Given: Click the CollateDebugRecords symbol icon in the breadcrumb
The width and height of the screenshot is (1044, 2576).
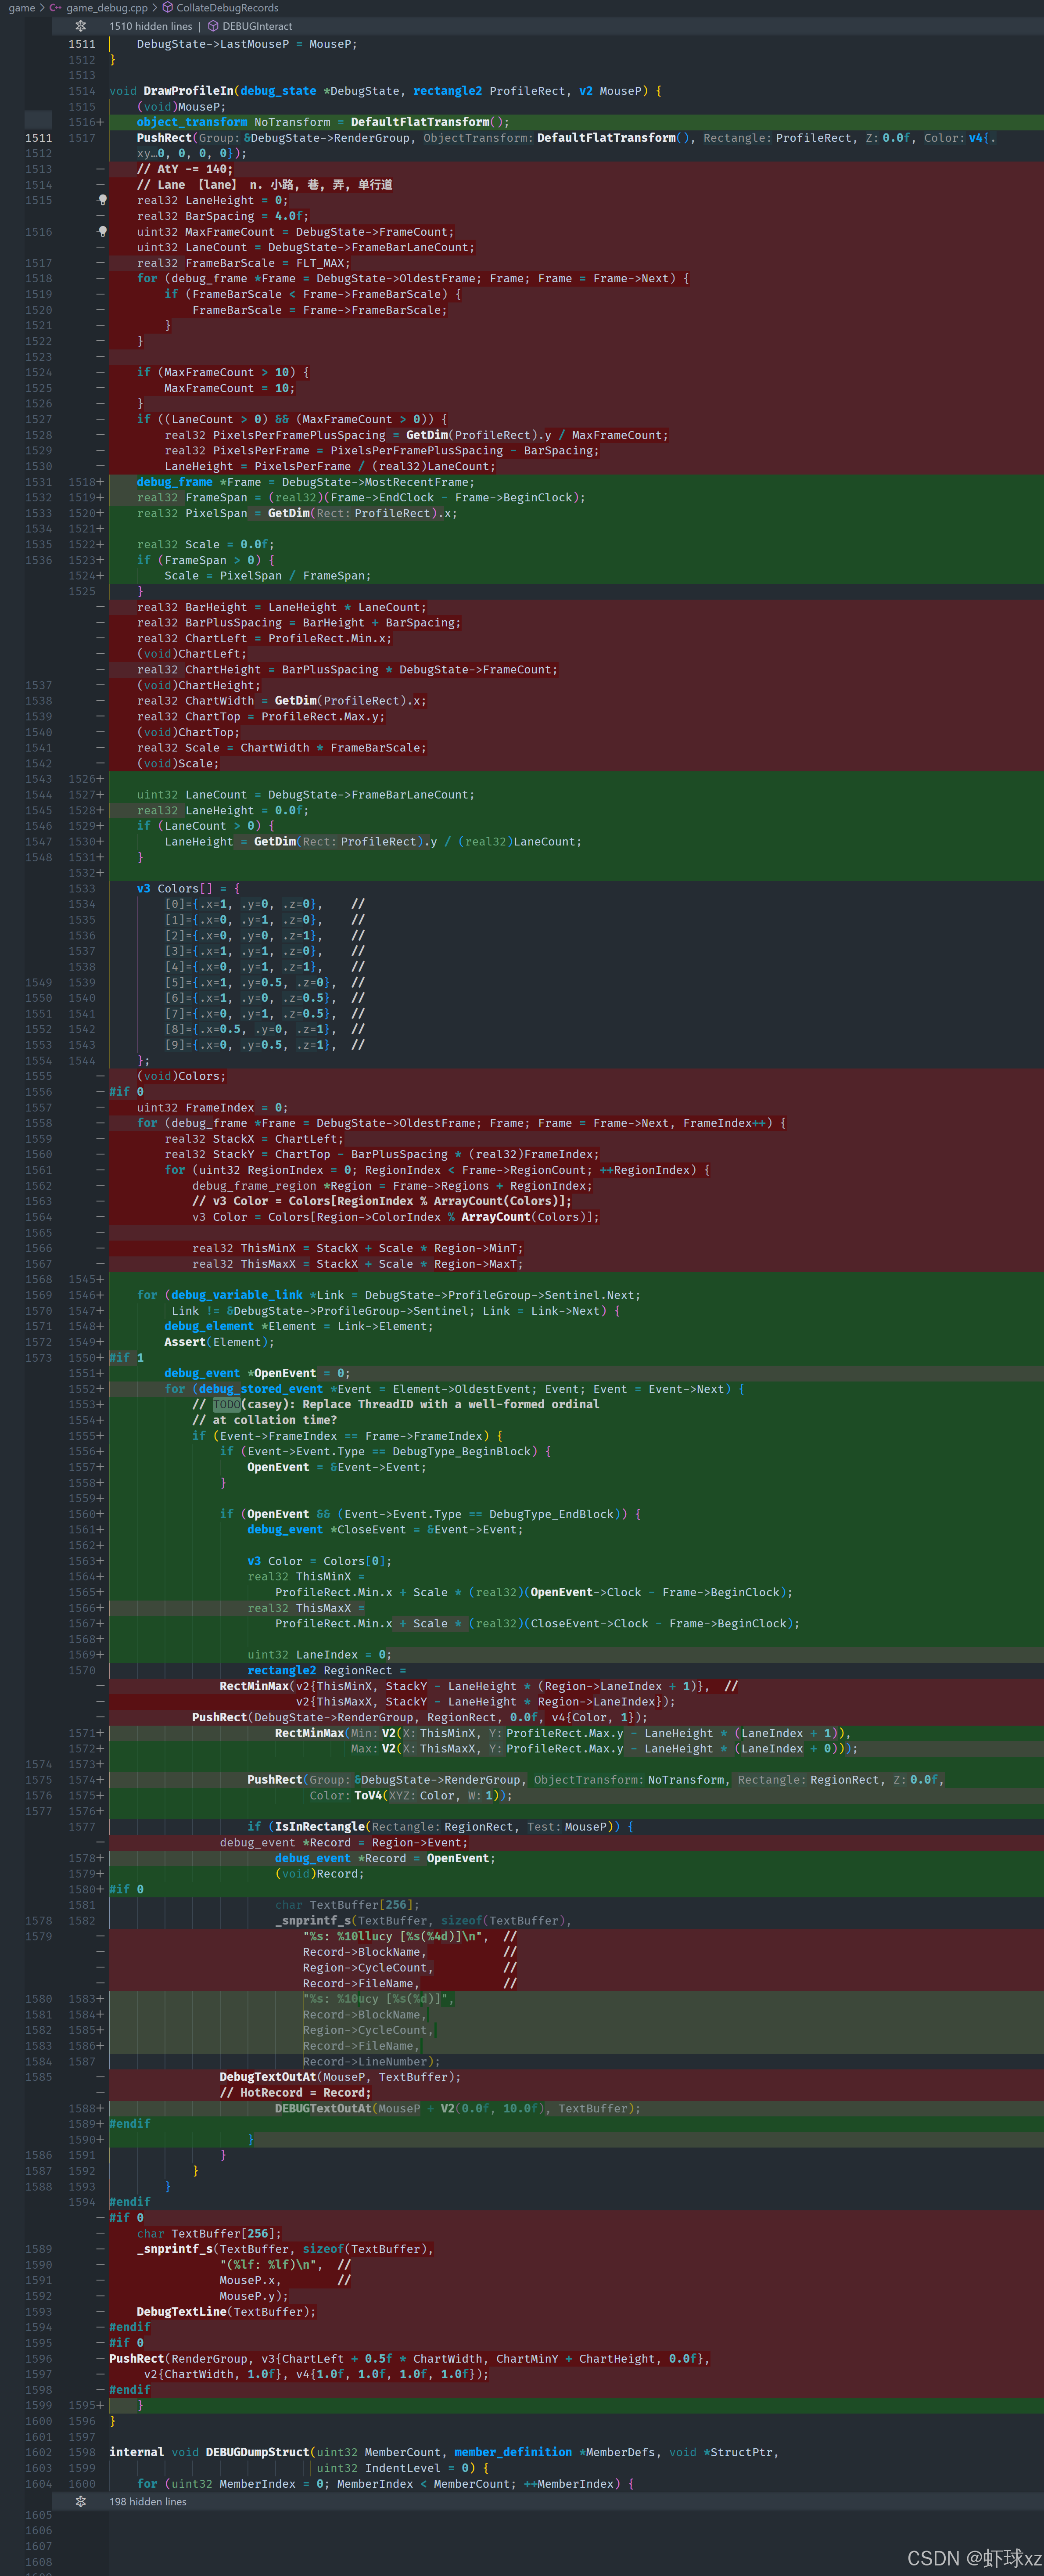Looking at the screenshot, I should coord(167,7).
